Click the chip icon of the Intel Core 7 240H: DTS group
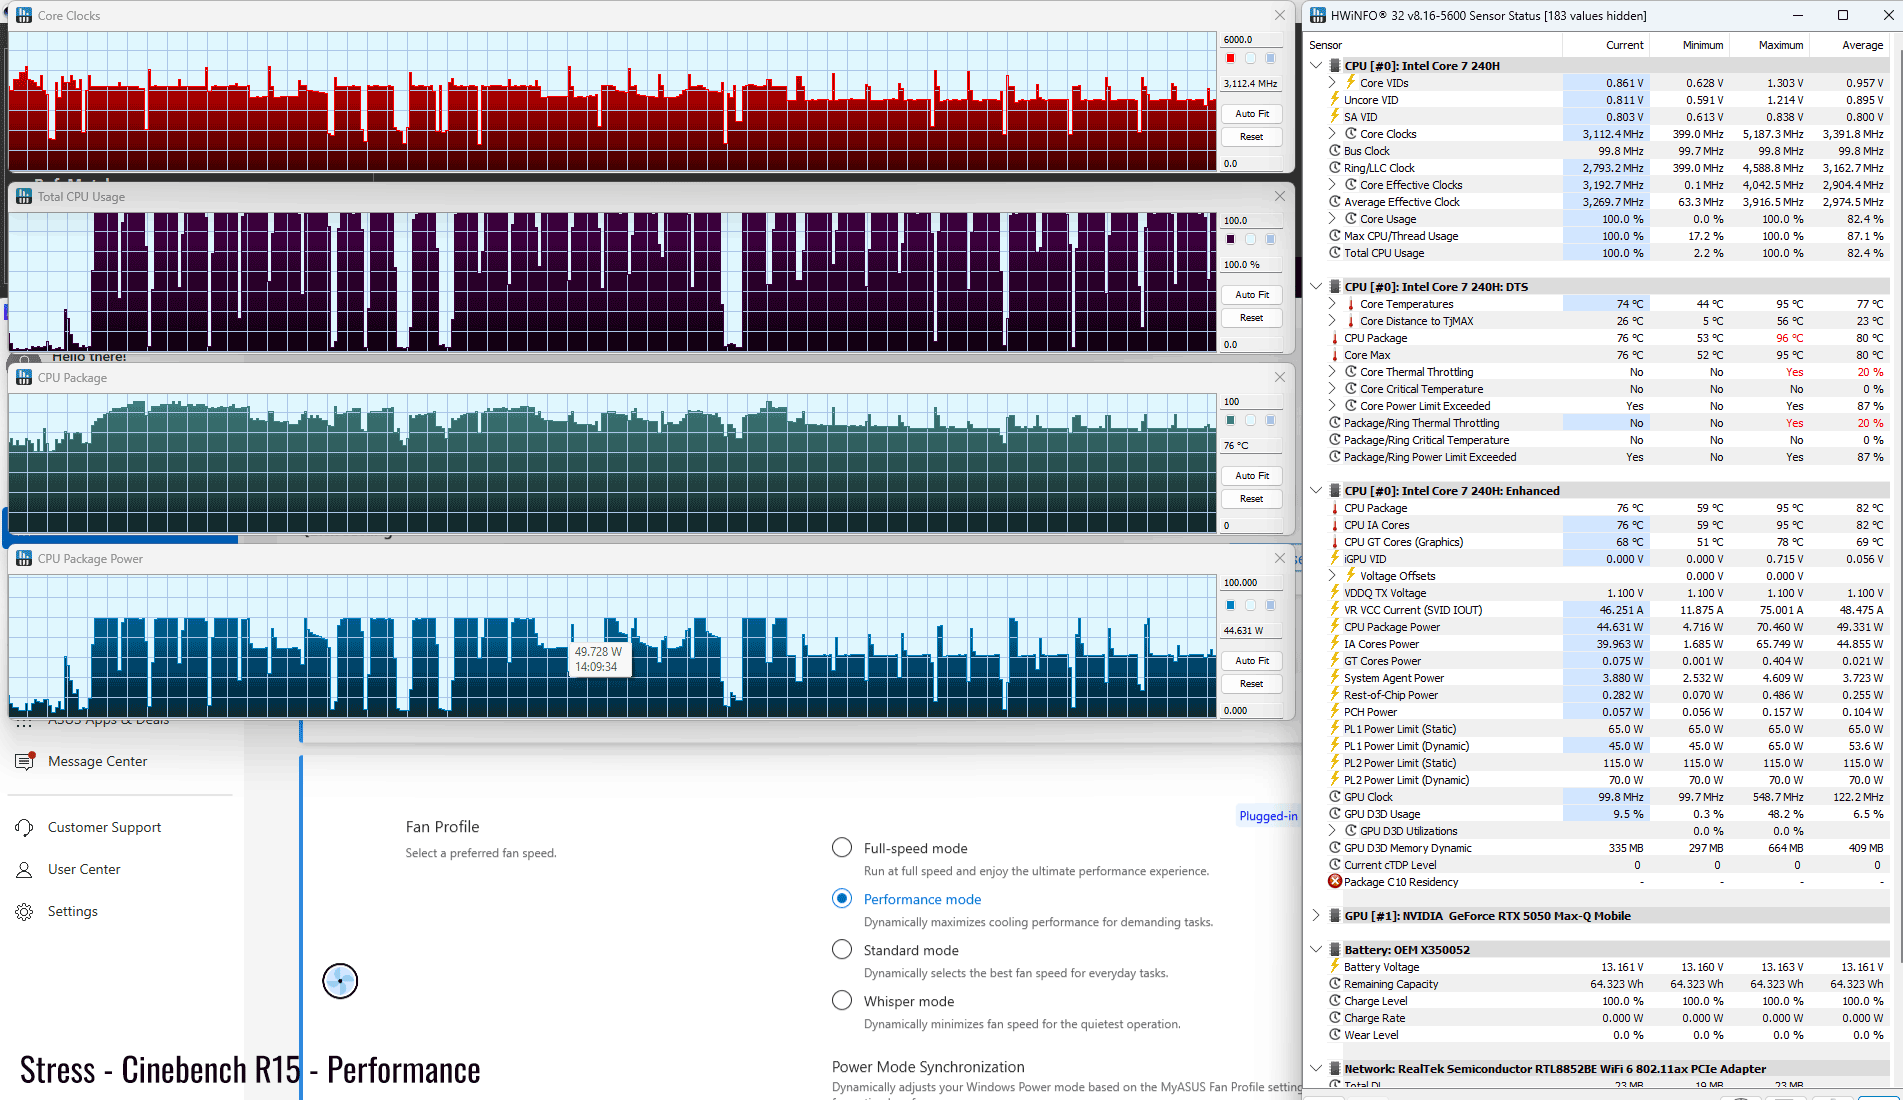1903x1100 pixels. click(x=1335, y=287)
